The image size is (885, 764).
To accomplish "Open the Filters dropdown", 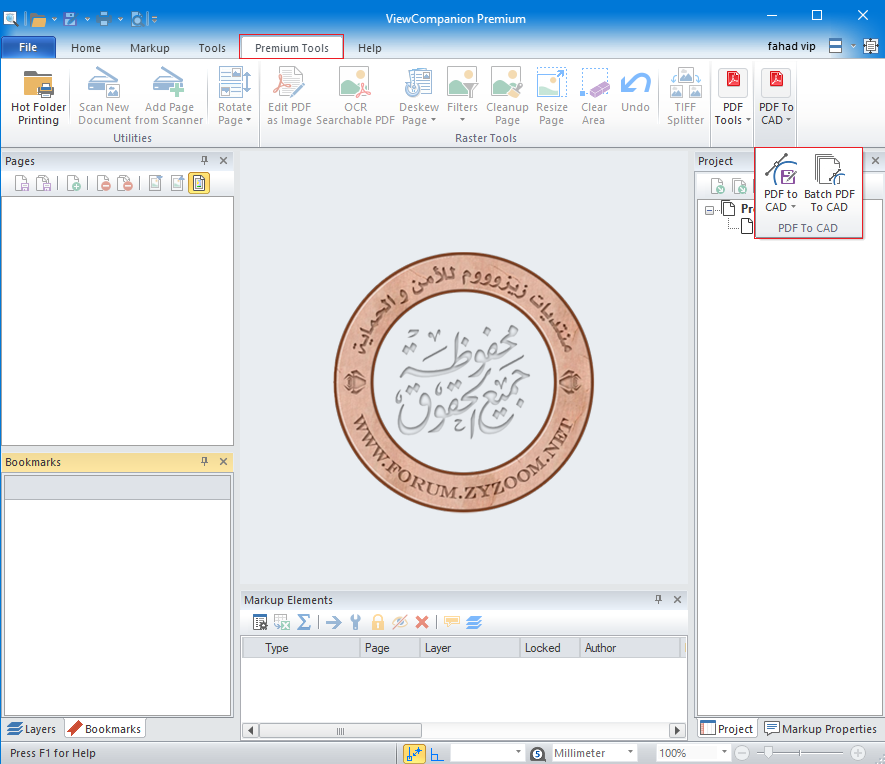I will coord(462,96).
